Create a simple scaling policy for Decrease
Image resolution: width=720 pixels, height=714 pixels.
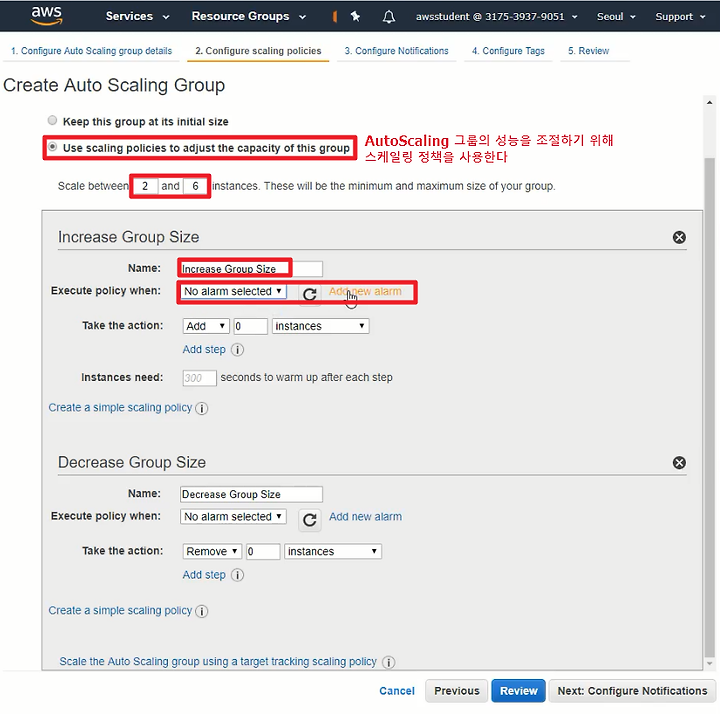(120, 611)
